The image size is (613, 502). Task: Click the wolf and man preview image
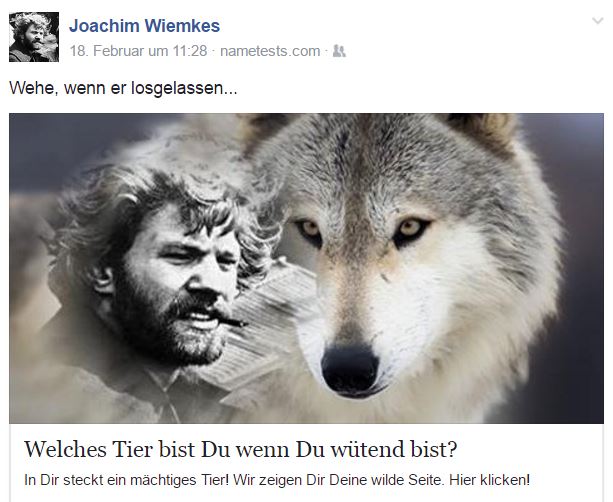pos(306,268)
